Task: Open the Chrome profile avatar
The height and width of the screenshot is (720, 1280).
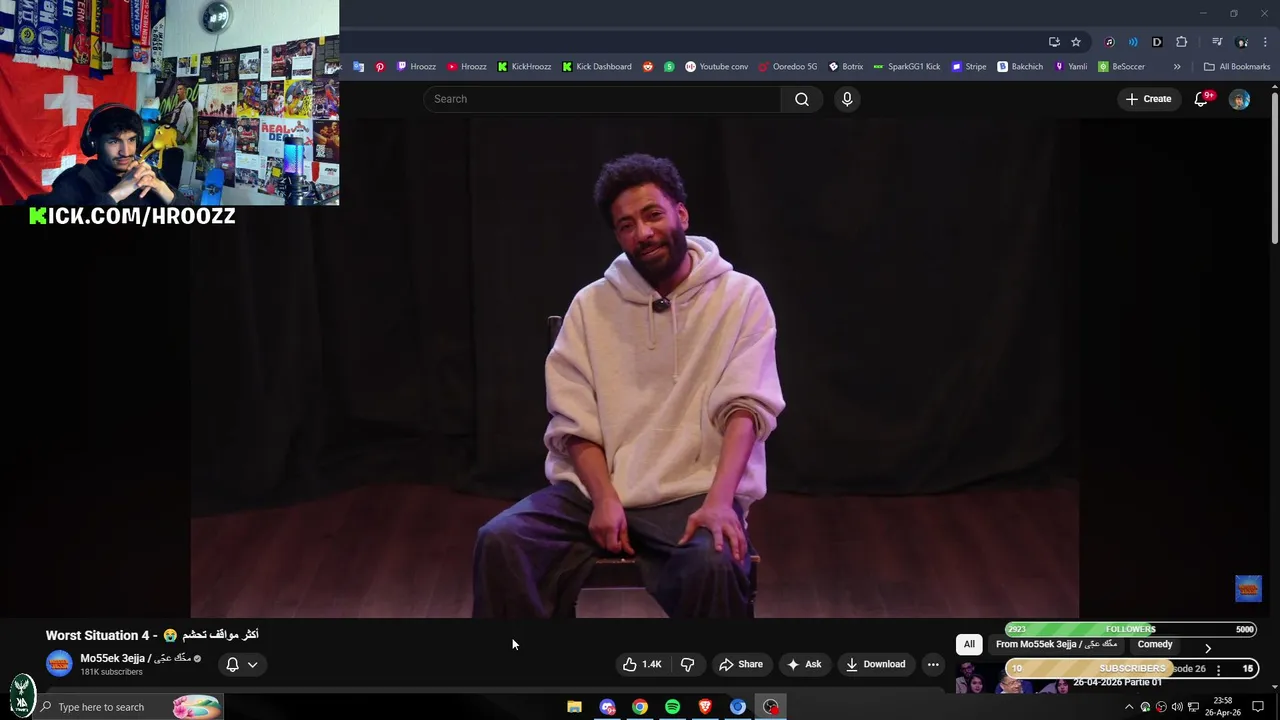Action: [1242, 42]
